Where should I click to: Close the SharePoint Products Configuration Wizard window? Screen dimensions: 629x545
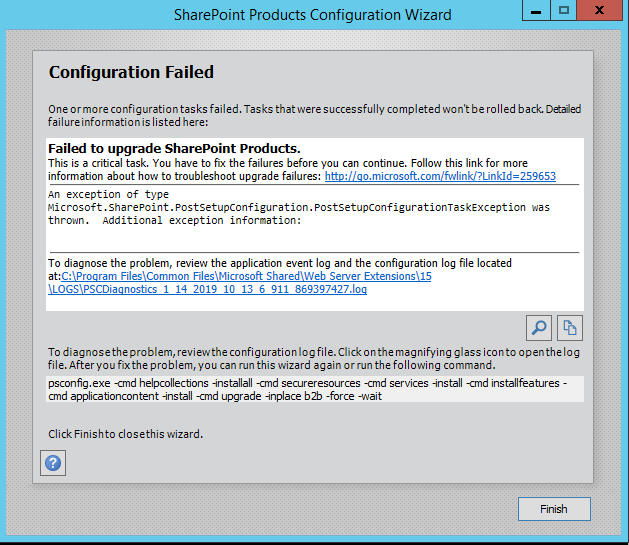click(x=599, y=10)
